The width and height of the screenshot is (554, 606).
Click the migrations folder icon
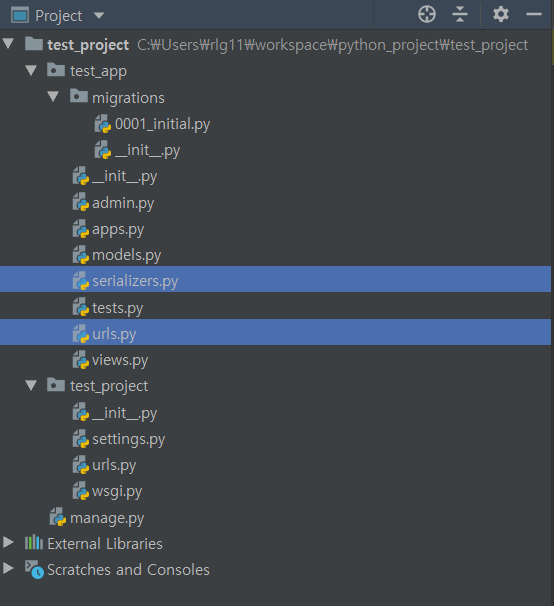click(x=78, y=96)
